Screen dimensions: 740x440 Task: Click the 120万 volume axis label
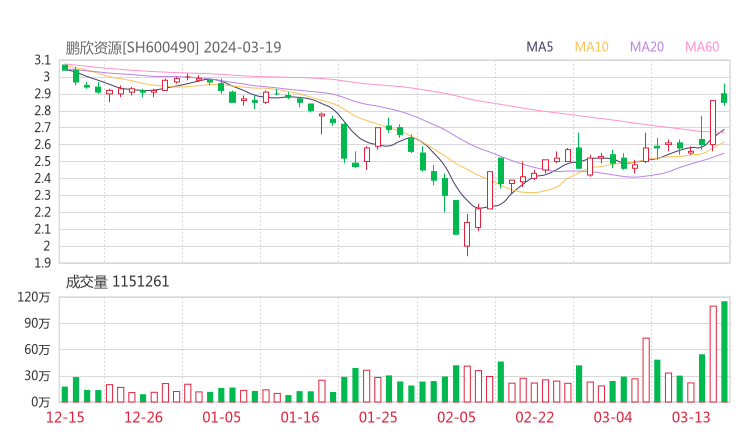[x=34, y=297]
